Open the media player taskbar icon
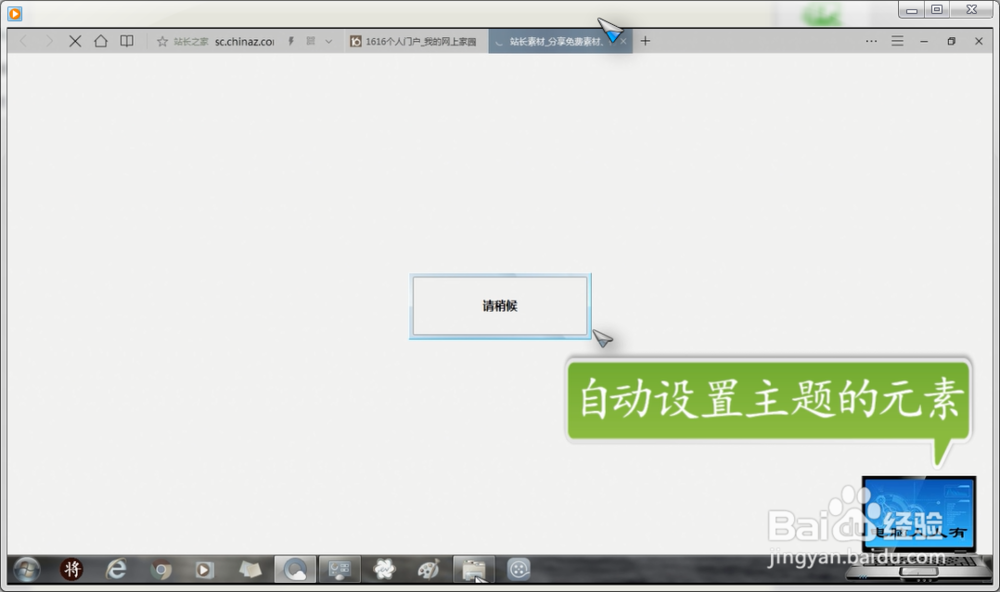This screenshot has width=1000, height=592. pyautogui.click(x=204, y=570)
